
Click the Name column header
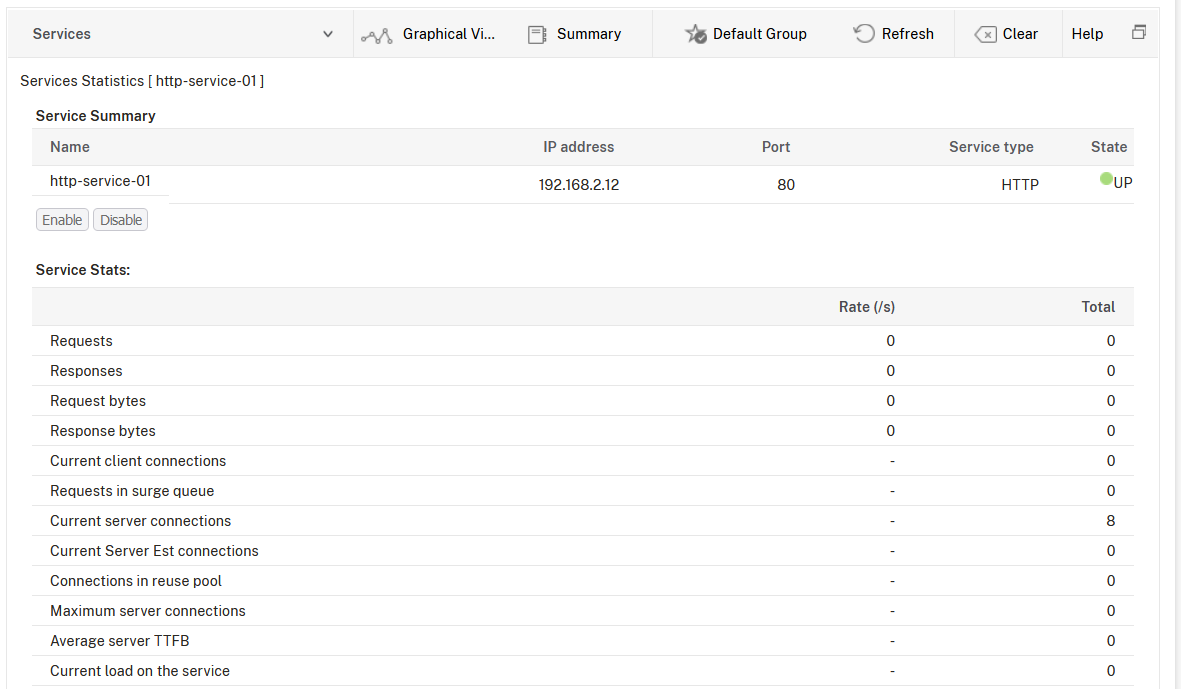coord(70,147)
